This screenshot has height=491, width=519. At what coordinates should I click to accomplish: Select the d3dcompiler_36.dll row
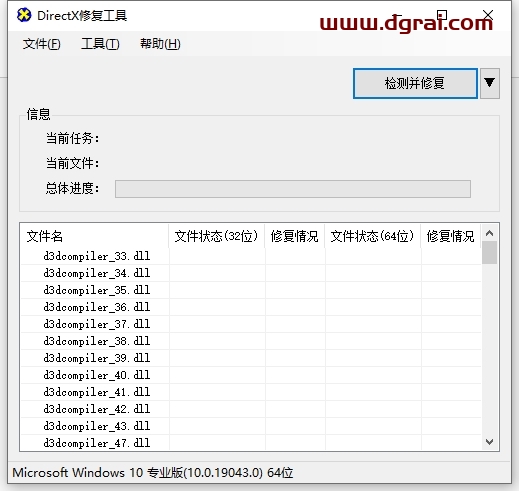(251, 307)
